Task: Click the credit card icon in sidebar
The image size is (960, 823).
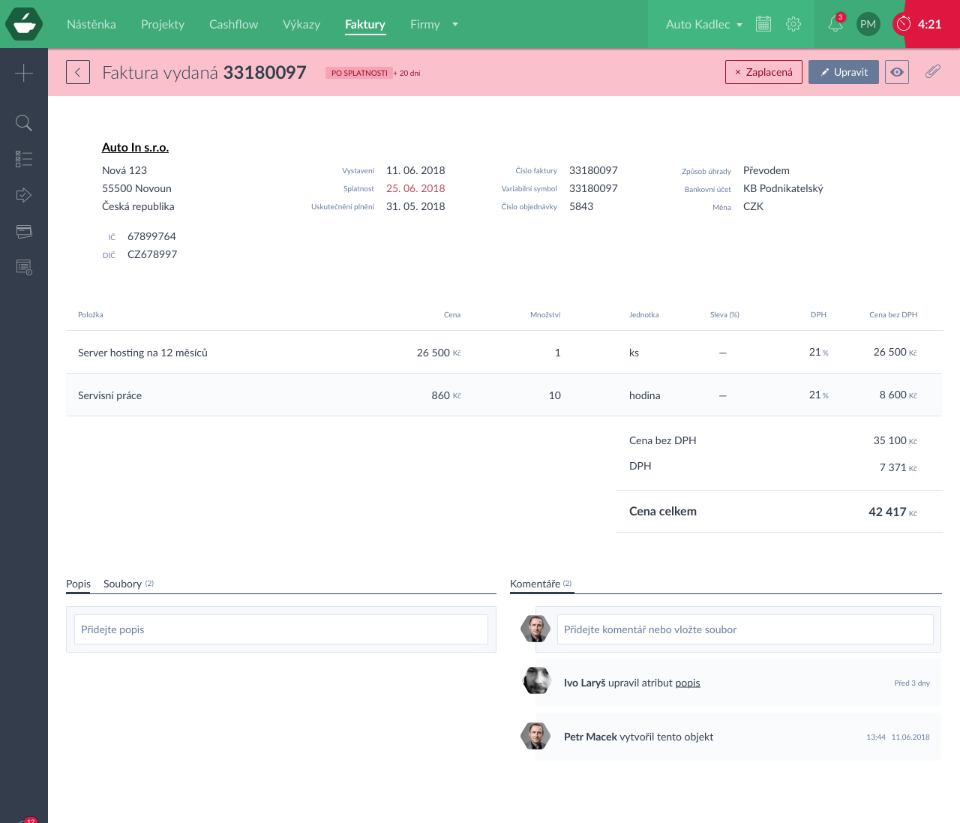Action: click(x=24, y=231)
